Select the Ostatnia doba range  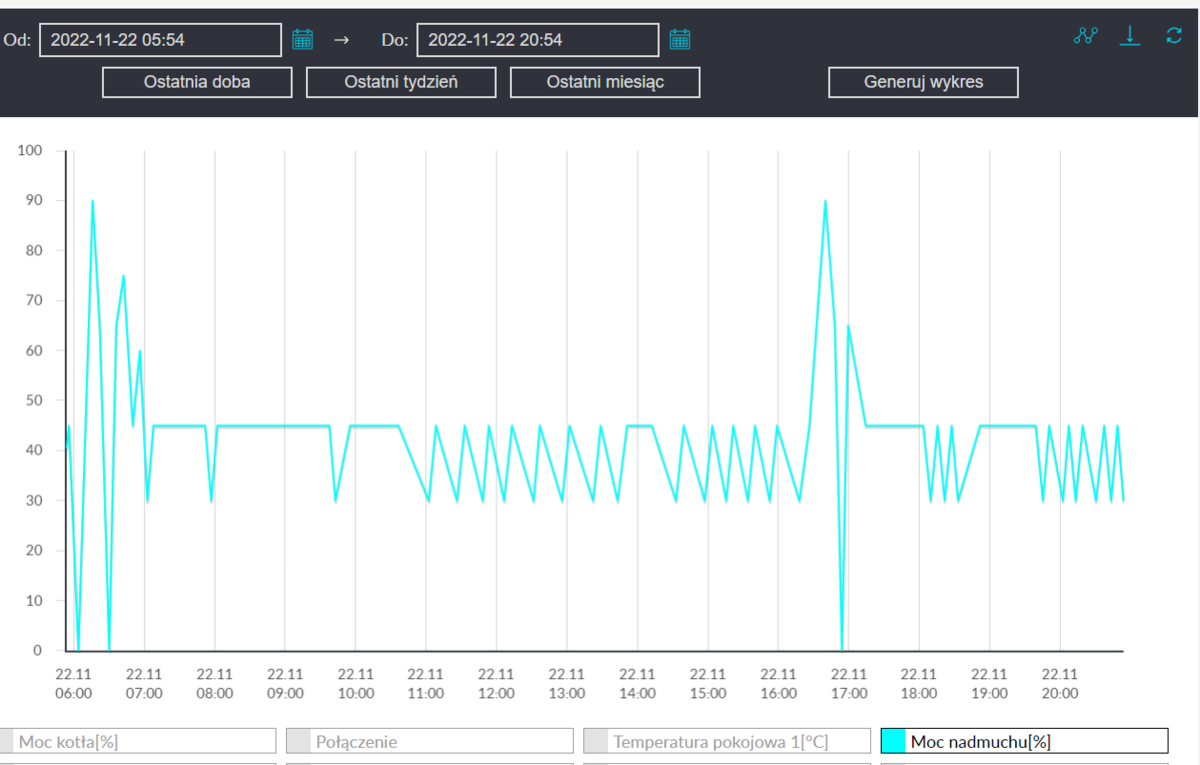pos(197,82)
